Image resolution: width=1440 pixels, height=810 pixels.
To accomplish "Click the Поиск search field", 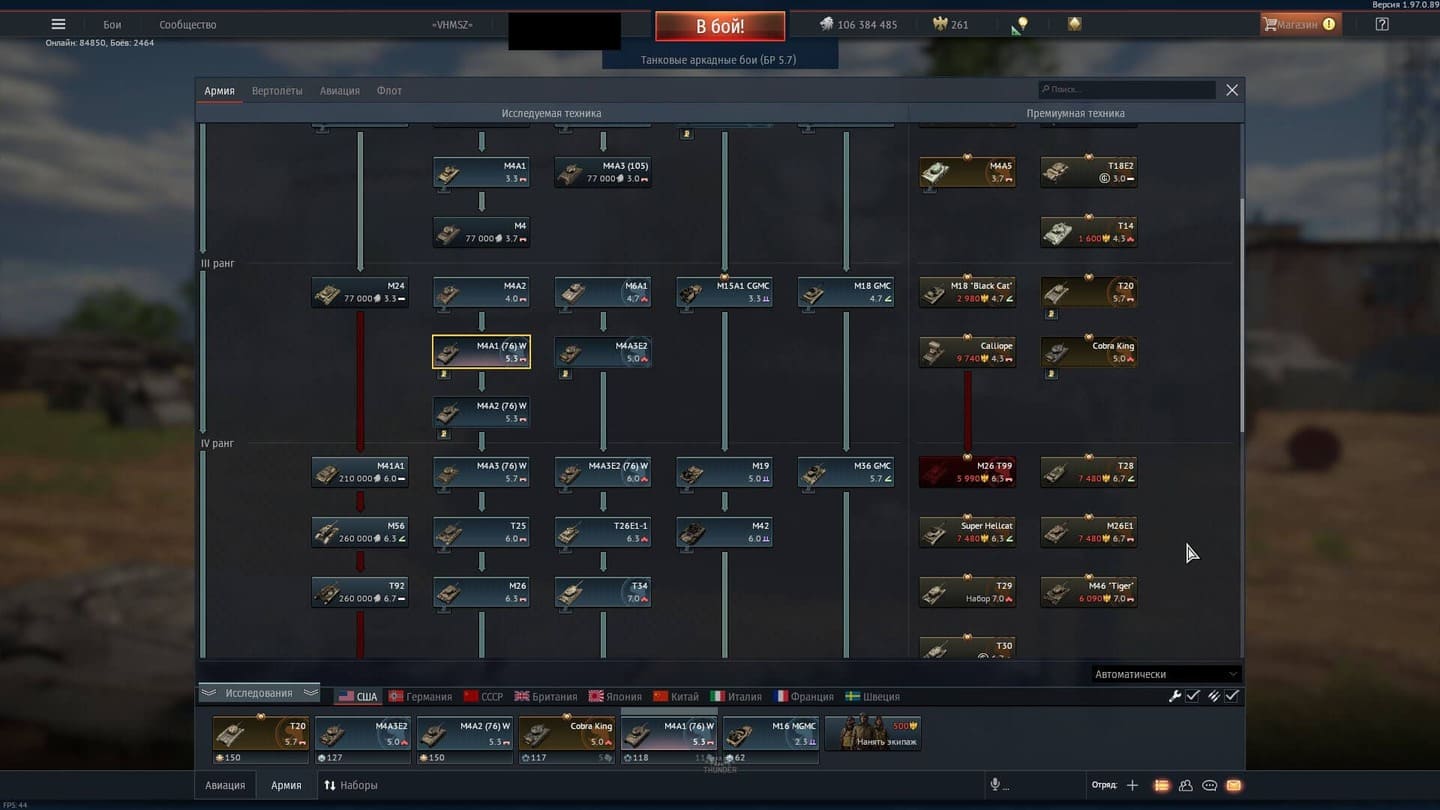I will [1127, 90].
